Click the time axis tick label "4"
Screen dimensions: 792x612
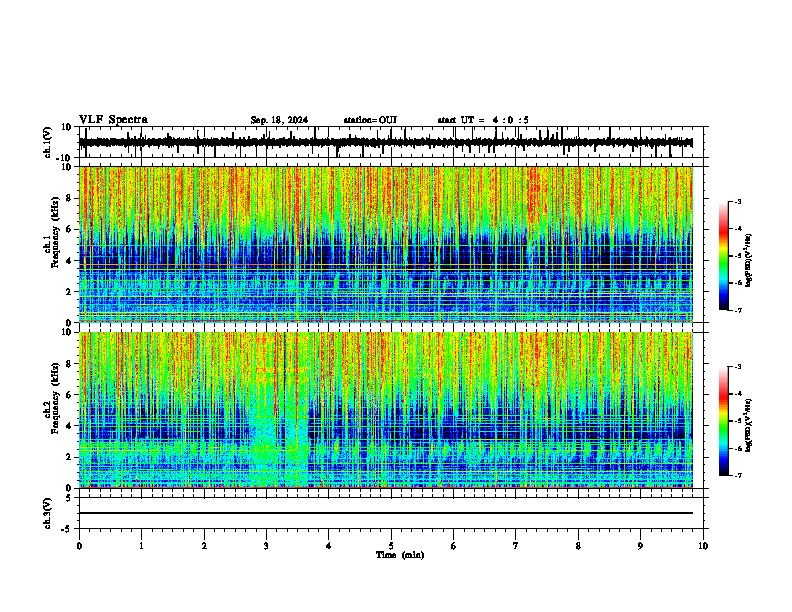pos(328,546)
